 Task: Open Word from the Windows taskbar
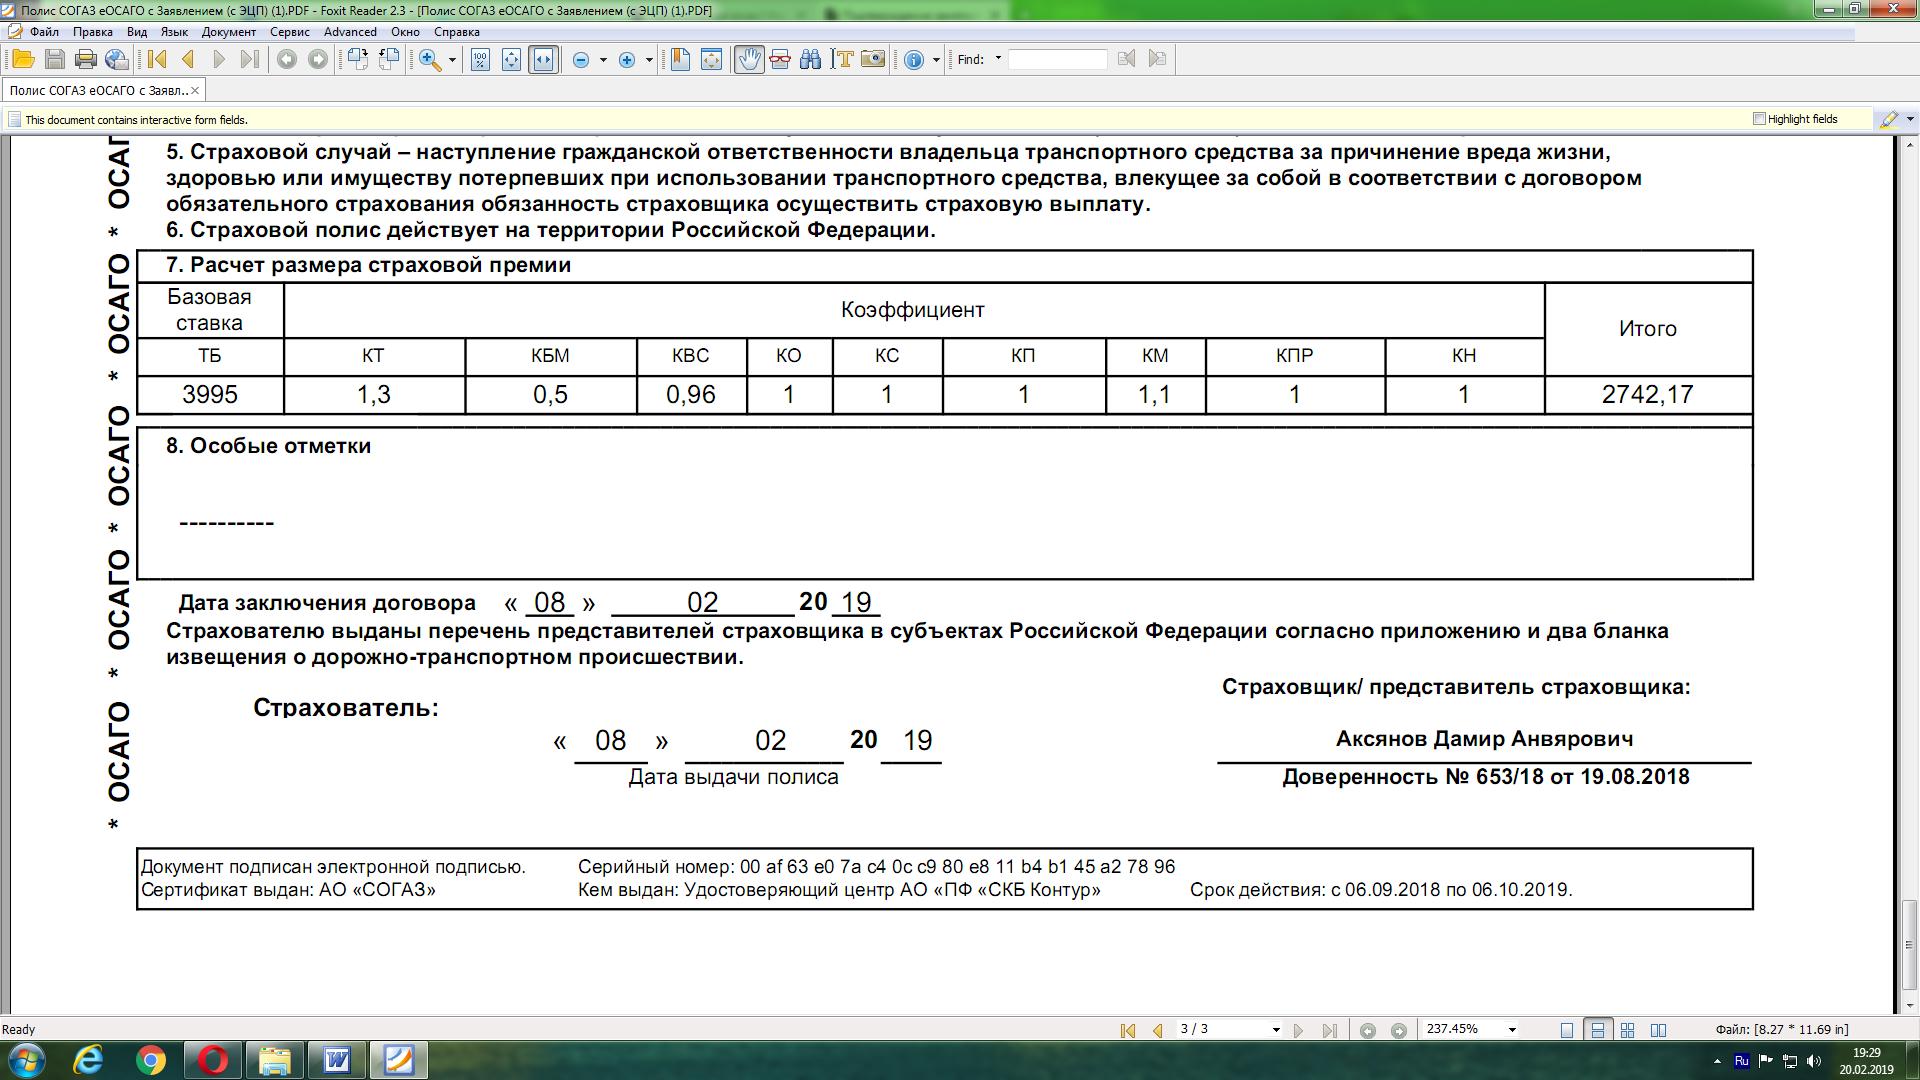[337, 1060]
